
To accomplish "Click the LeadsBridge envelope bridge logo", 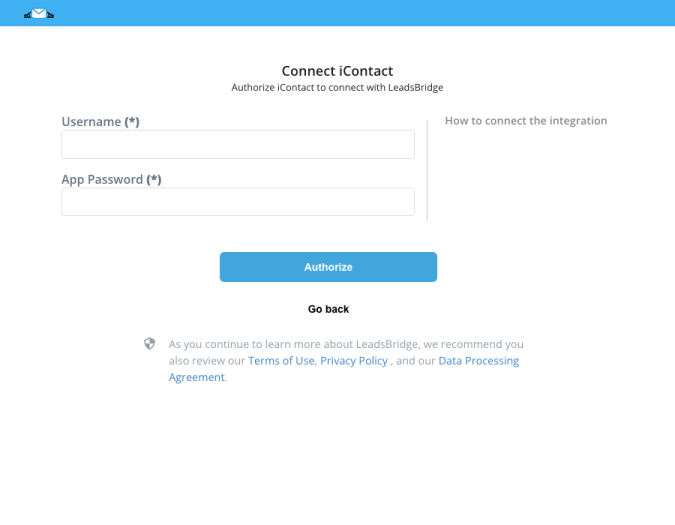I will point(39,14).
